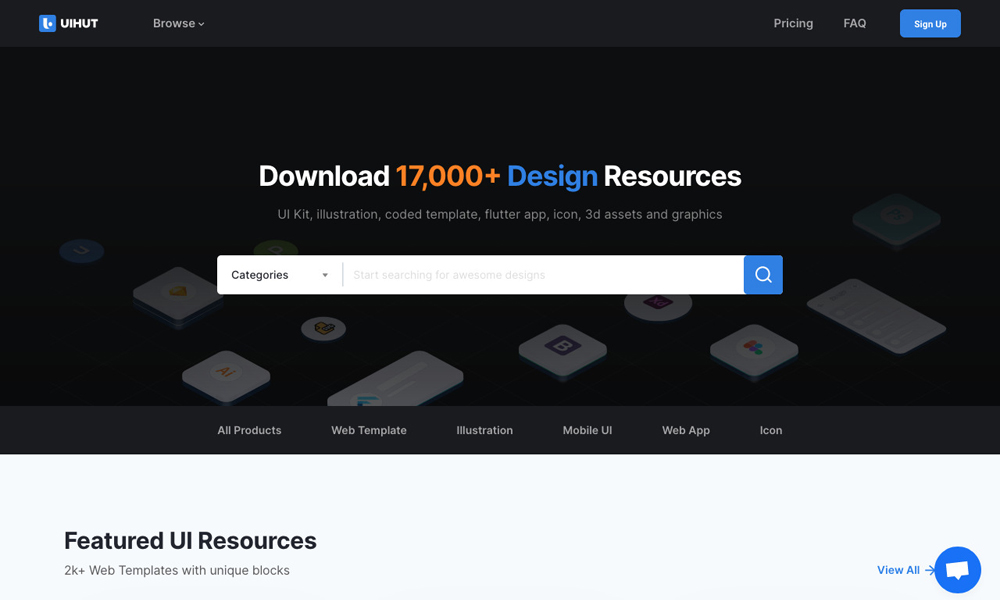The width and height of the screenshot is (1000, 600).
Task: Expand the Browse menu
Action: tap(178, 23)
